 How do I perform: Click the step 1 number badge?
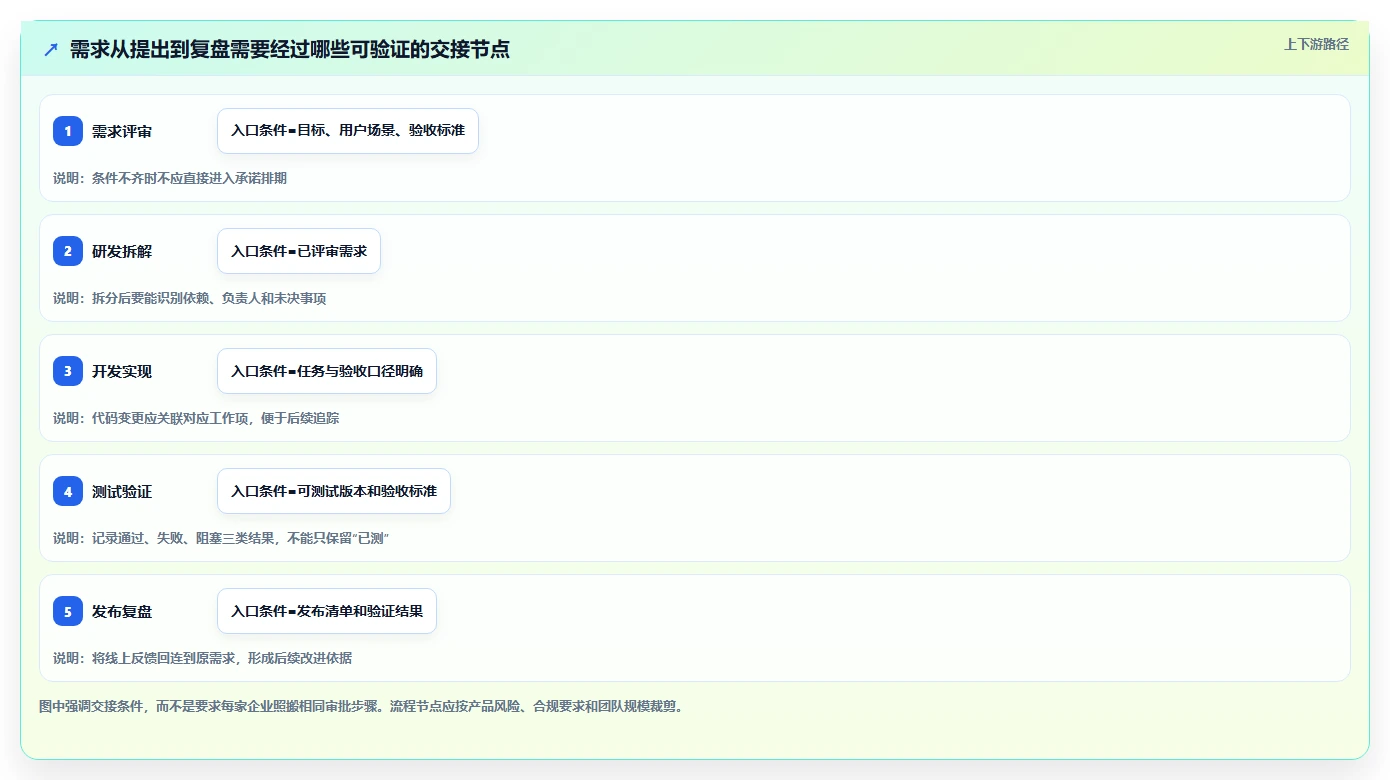point(68,131)
